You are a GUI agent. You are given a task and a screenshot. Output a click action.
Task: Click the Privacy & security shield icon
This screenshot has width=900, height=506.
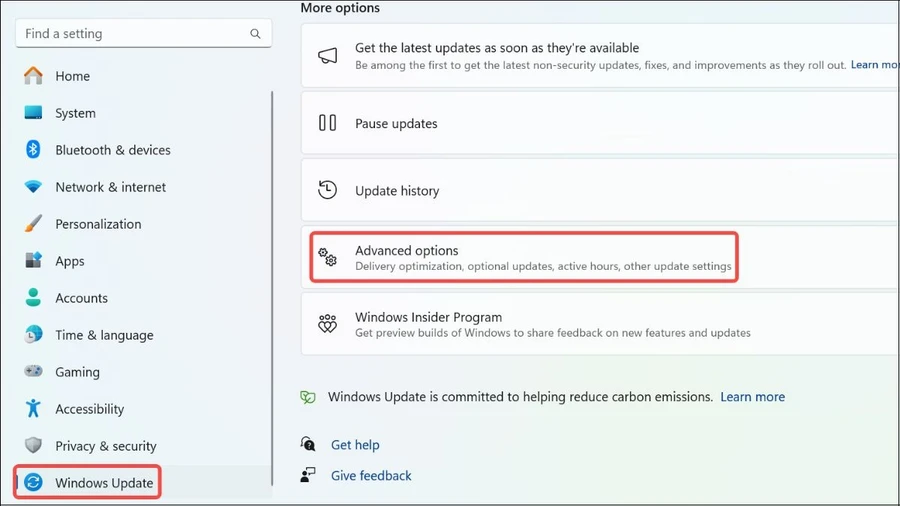(x=33, y=445)
